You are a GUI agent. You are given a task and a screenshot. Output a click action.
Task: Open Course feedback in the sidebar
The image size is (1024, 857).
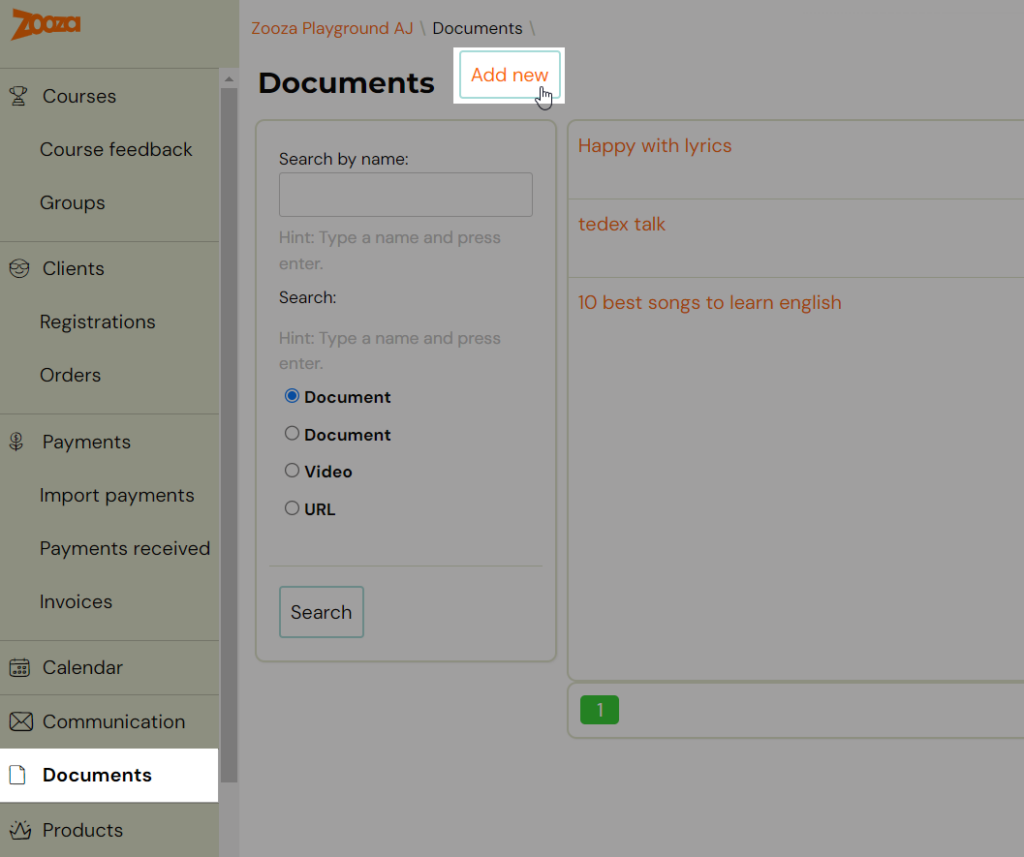[116, 150]
